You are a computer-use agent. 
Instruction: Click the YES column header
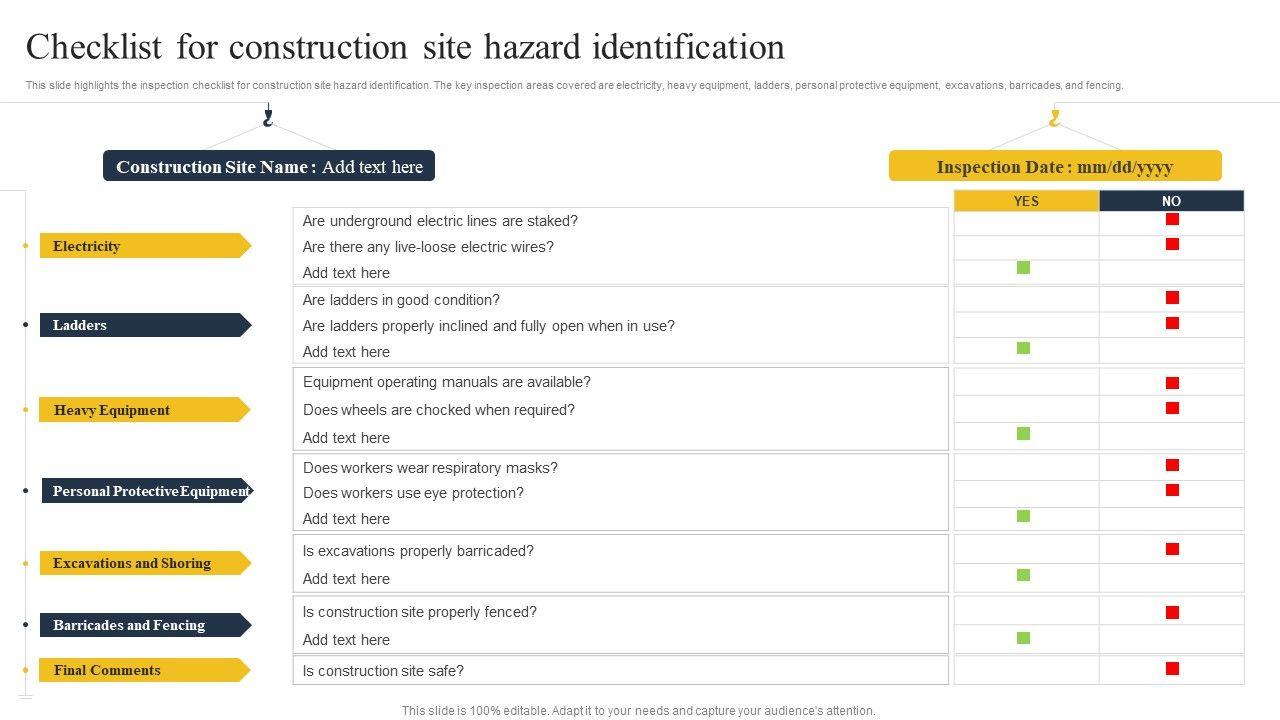pos(1026,201)
